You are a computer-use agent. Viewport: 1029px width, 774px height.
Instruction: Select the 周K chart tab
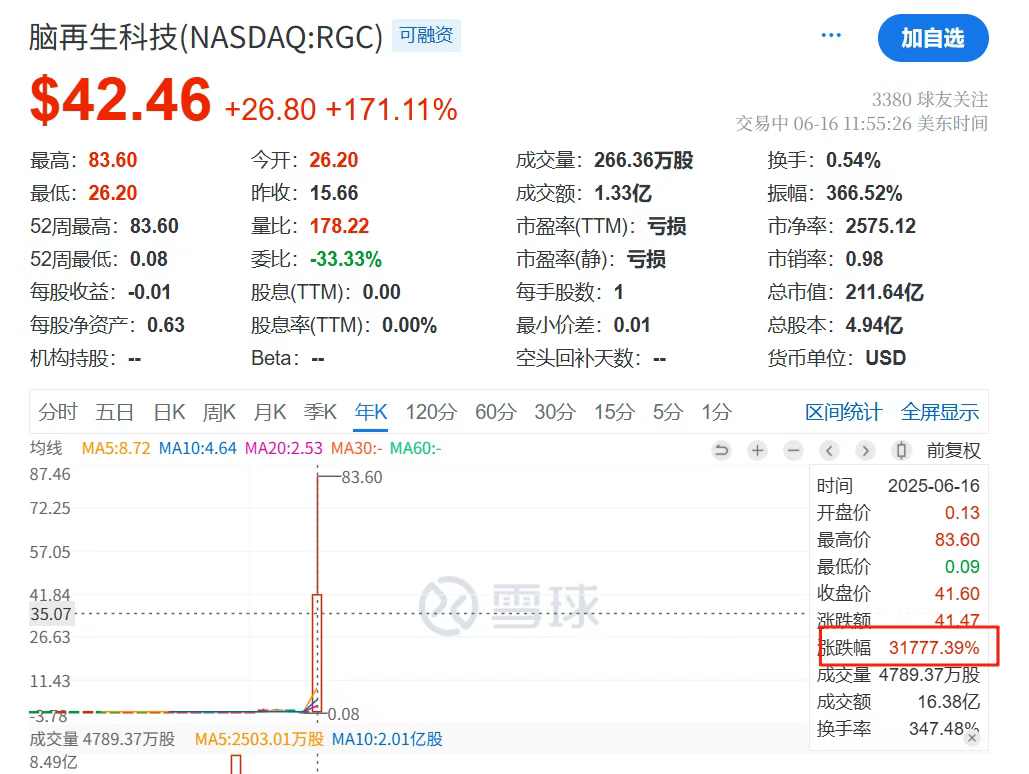coord(219,412)
